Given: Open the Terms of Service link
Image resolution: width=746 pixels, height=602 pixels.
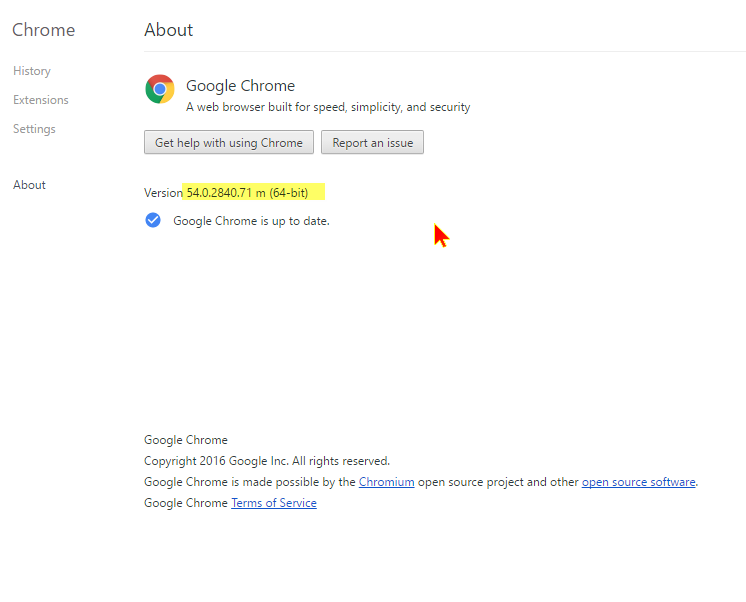Looking at the screenshot, I should coord(274,503).
